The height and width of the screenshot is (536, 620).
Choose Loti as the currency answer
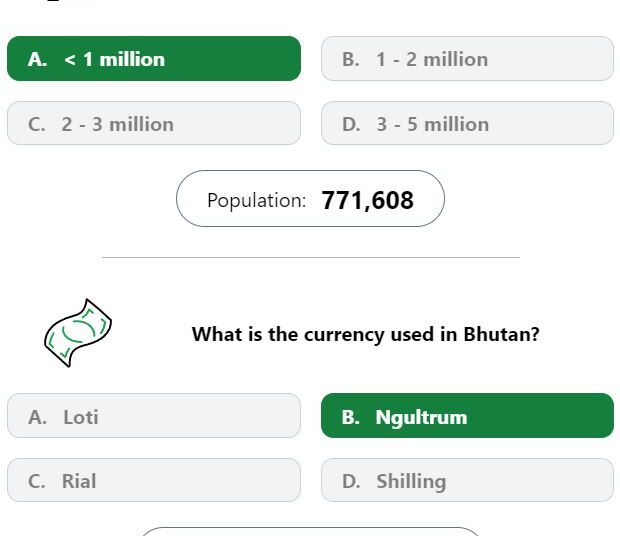(154, 415)
